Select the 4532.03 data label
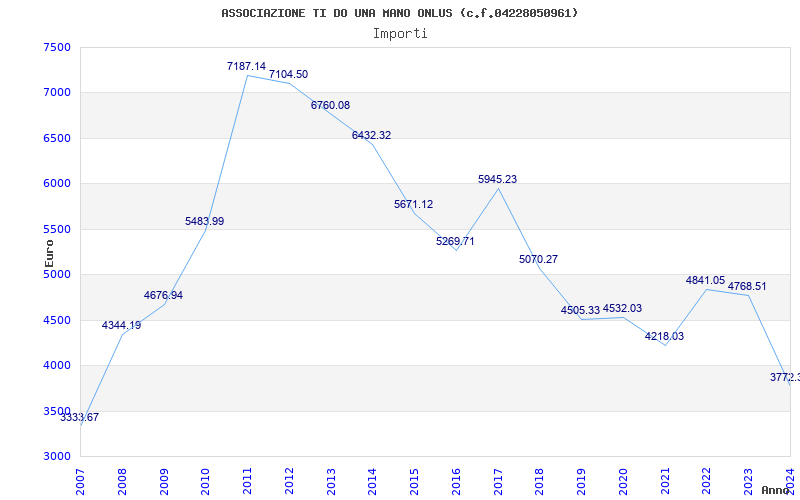Image resolution: width=800 pixels, height=500 pixels. click(x=622, y=309)
